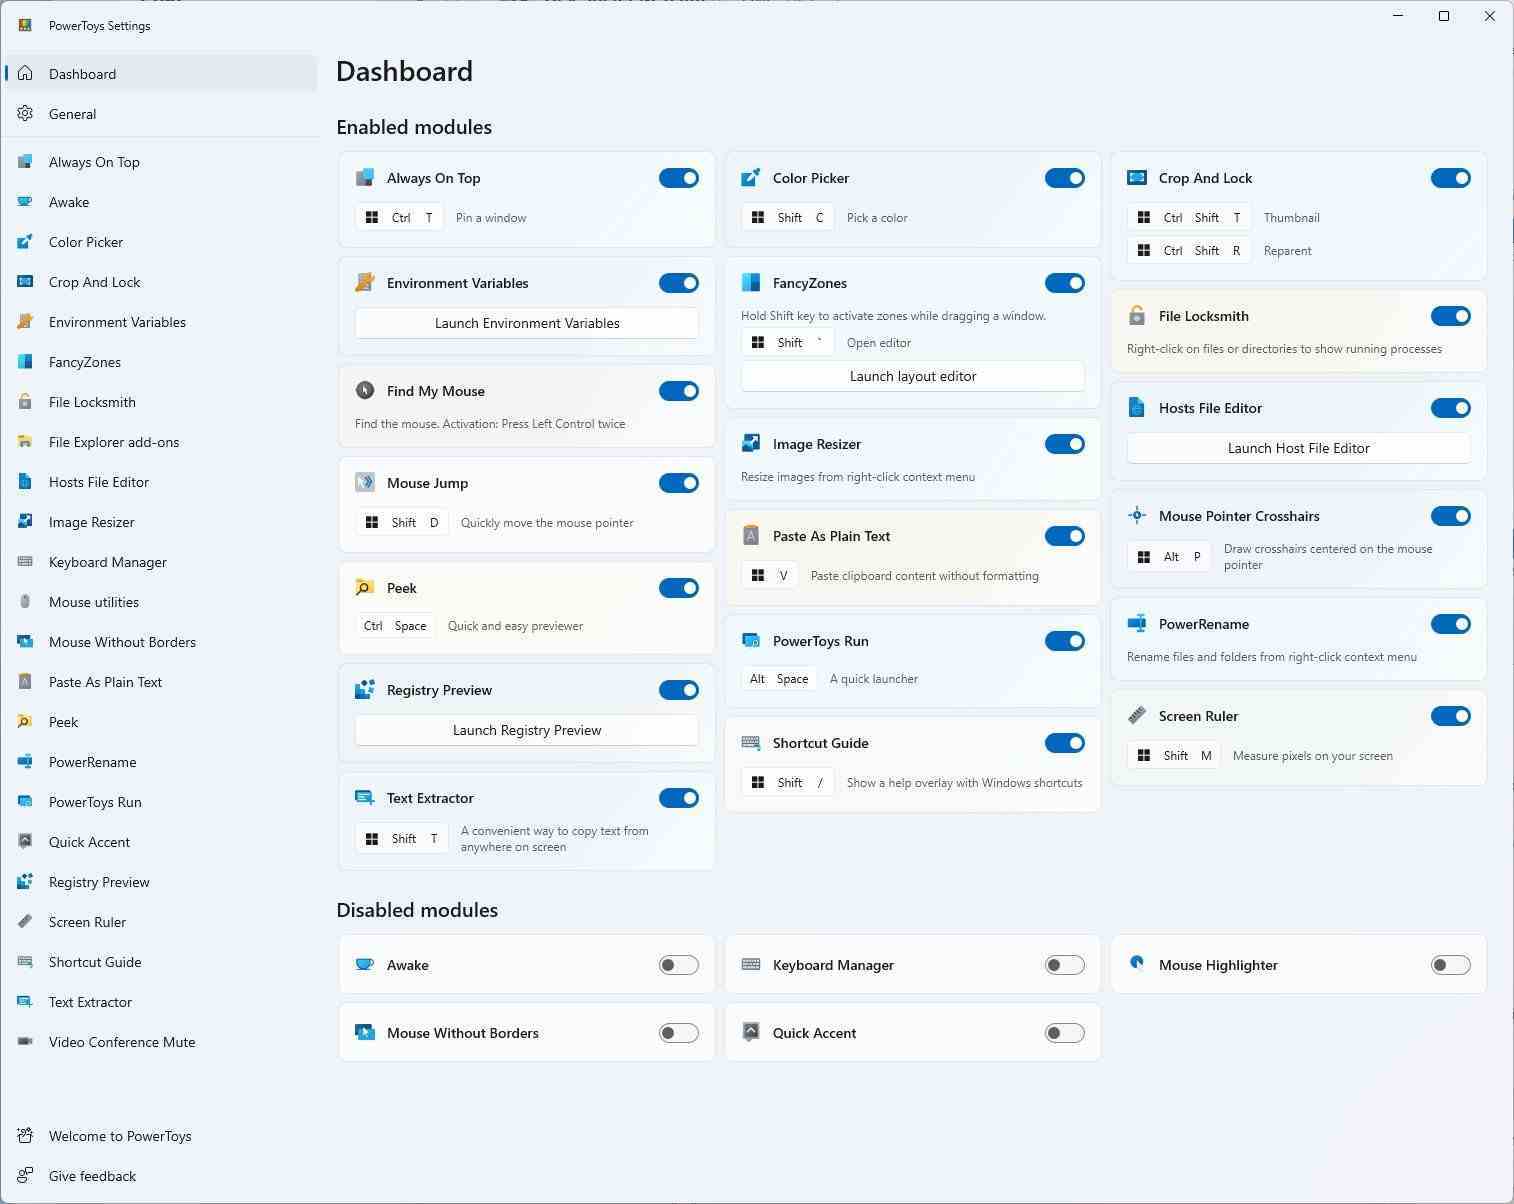This screenshot has height=1204, width=1514.
Task: Enable the Awake module toggle
Action: click(679, 965)
